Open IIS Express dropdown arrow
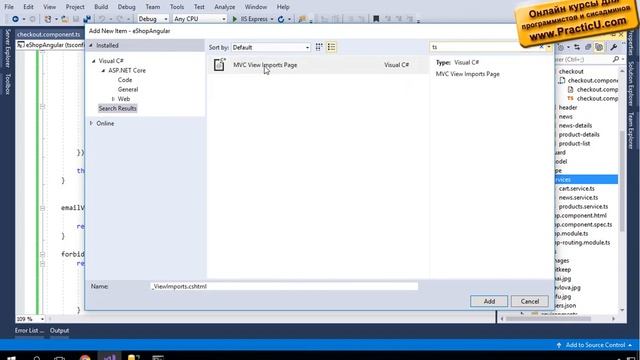640x360 pixels. 272,19
